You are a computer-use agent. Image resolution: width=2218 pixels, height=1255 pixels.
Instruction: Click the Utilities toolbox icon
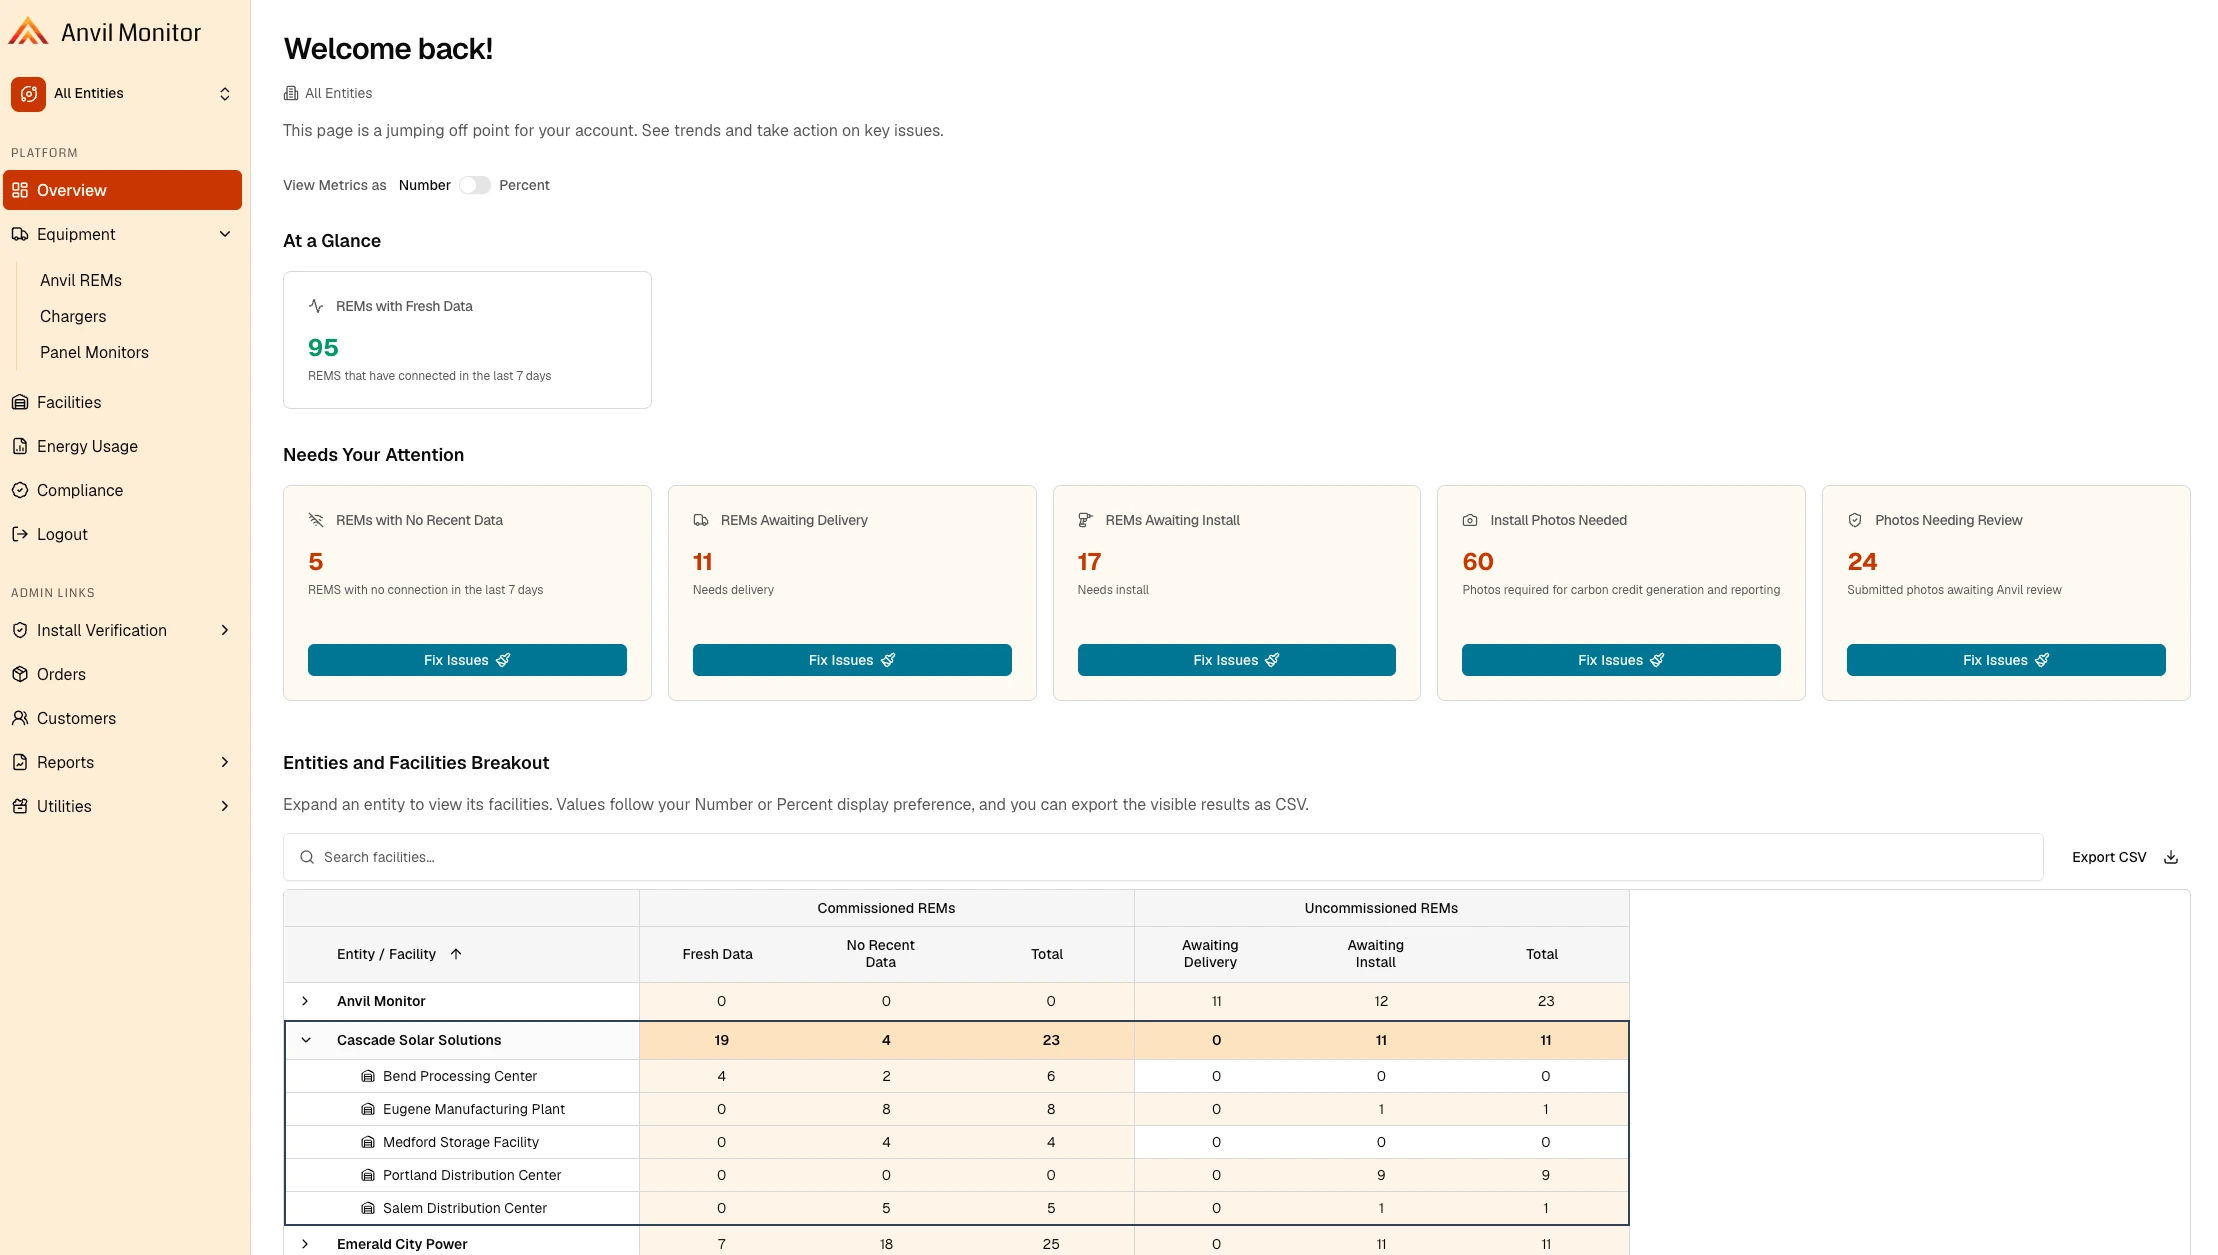pyautogui.click(x=20, y=806)
